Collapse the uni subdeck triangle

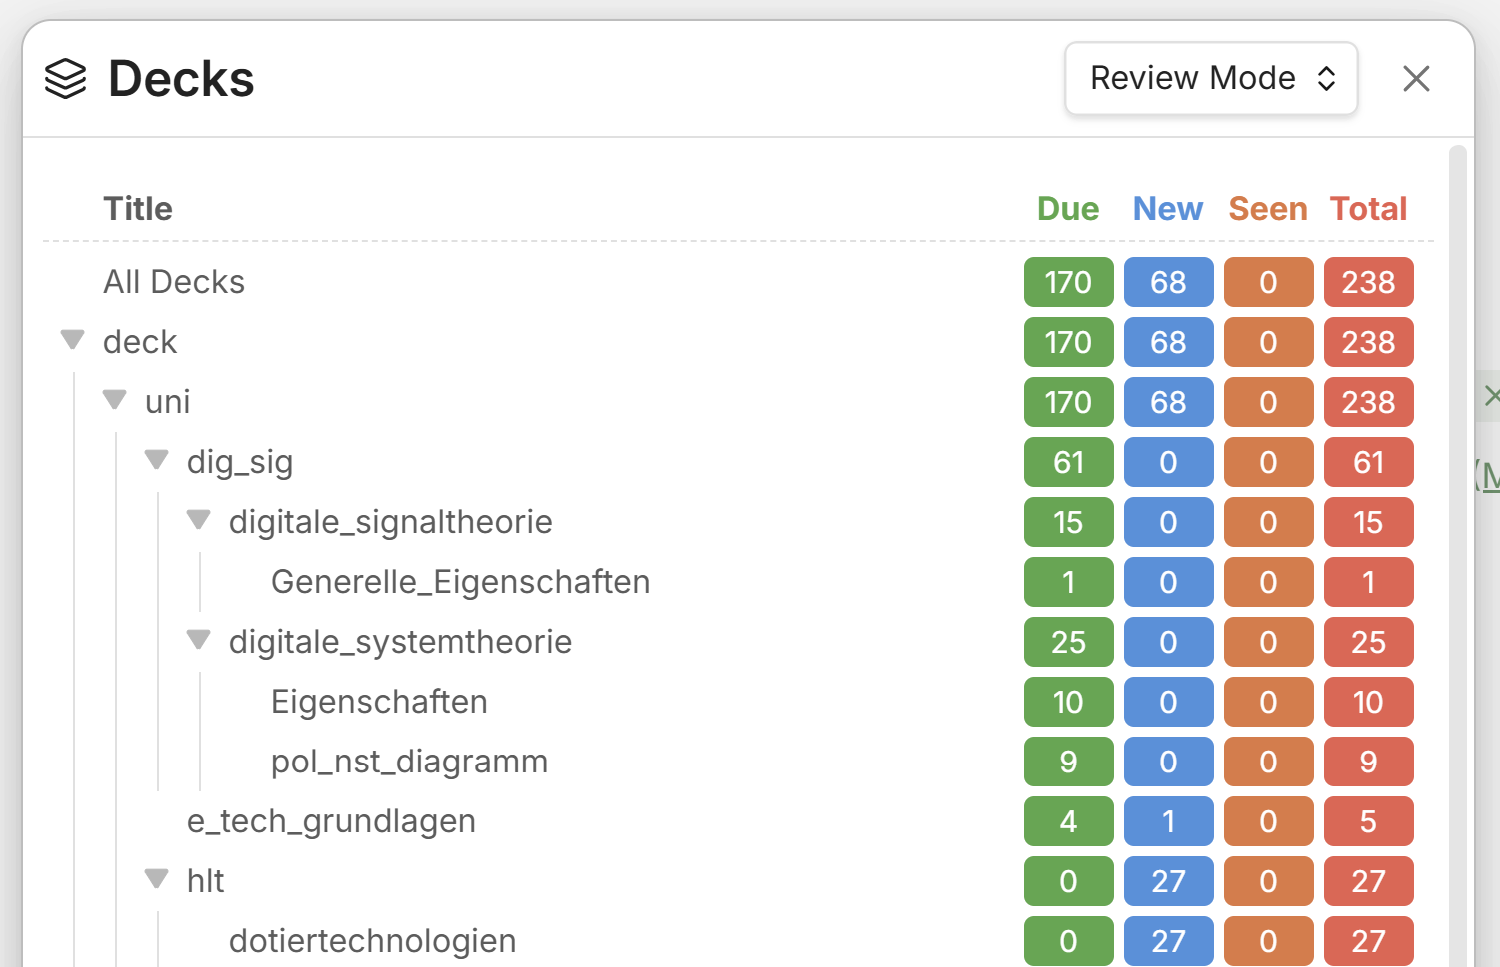pyautogui.click(x=114, y=400)
